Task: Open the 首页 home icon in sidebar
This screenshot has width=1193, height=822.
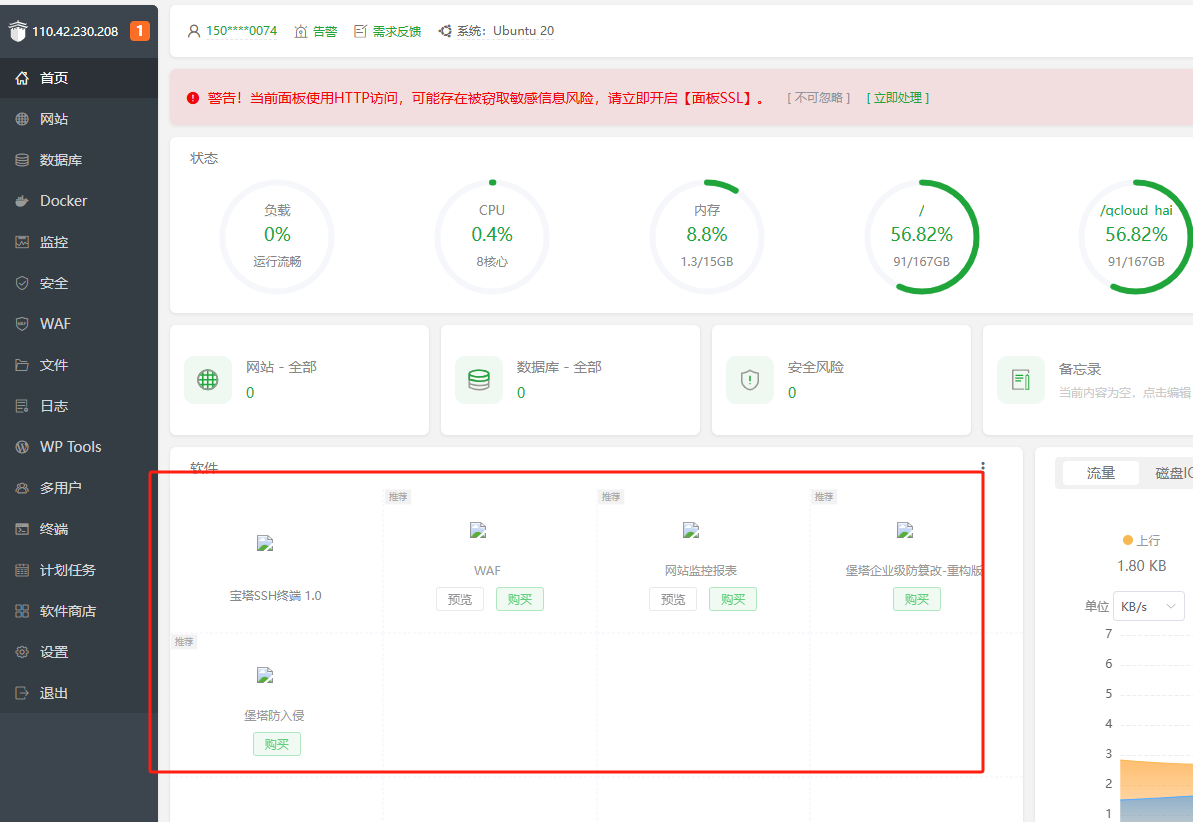Action: (22, 78)
